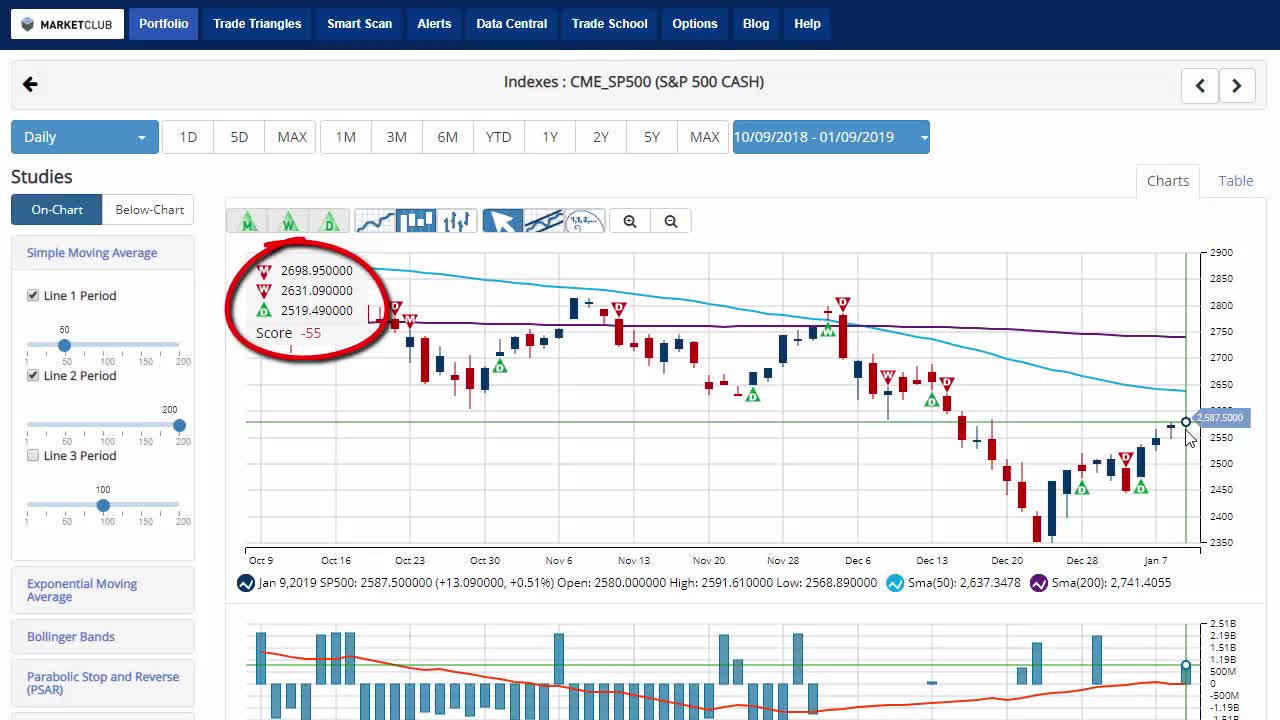Show next symbol with right chevron button

point(1237,85)
